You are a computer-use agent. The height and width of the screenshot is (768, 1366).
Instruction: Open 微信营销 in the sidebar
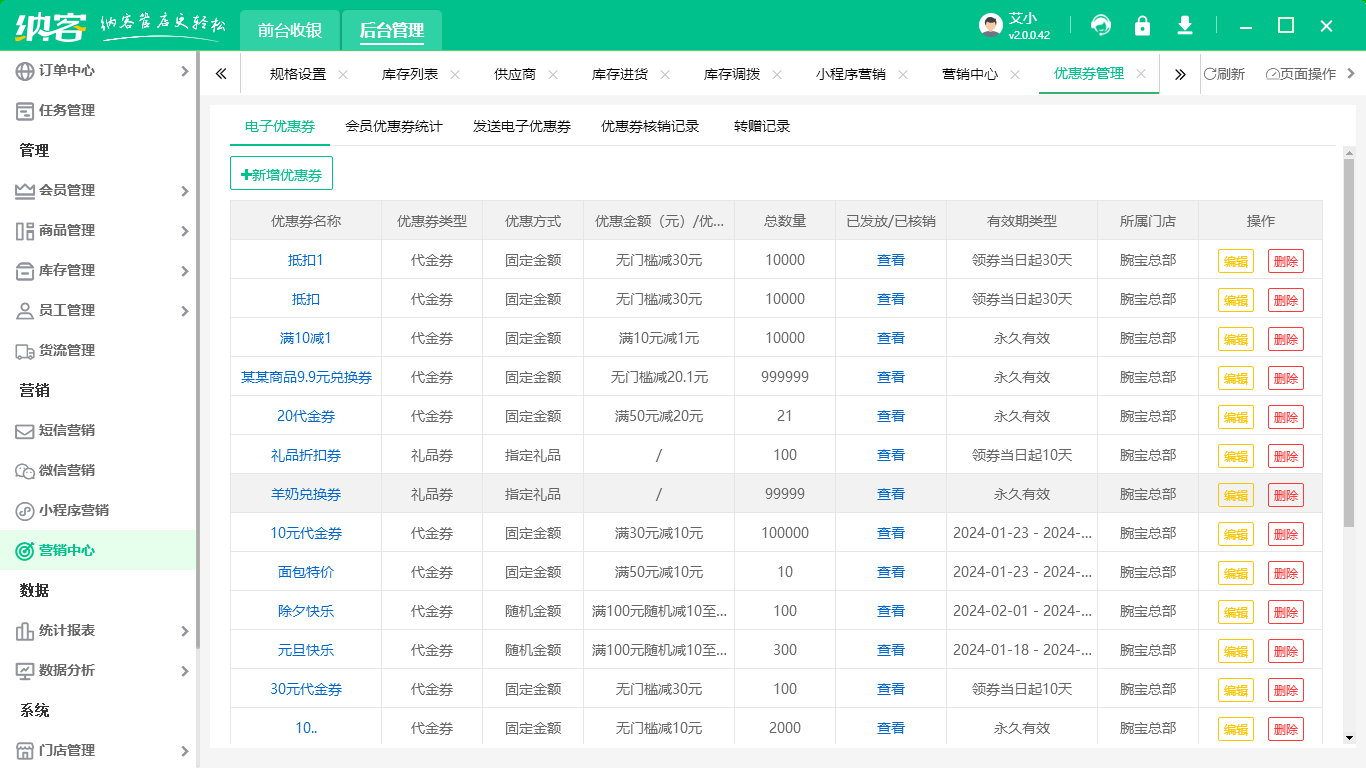pyautogui.click(x=66, y=470)
